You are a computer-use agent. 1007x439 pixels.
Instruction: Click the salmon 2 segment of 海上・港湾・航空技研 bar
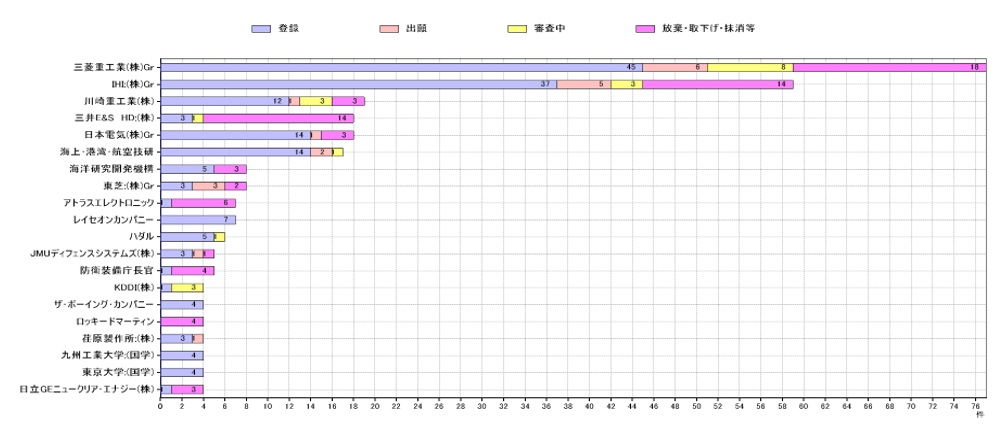[321, 152]
